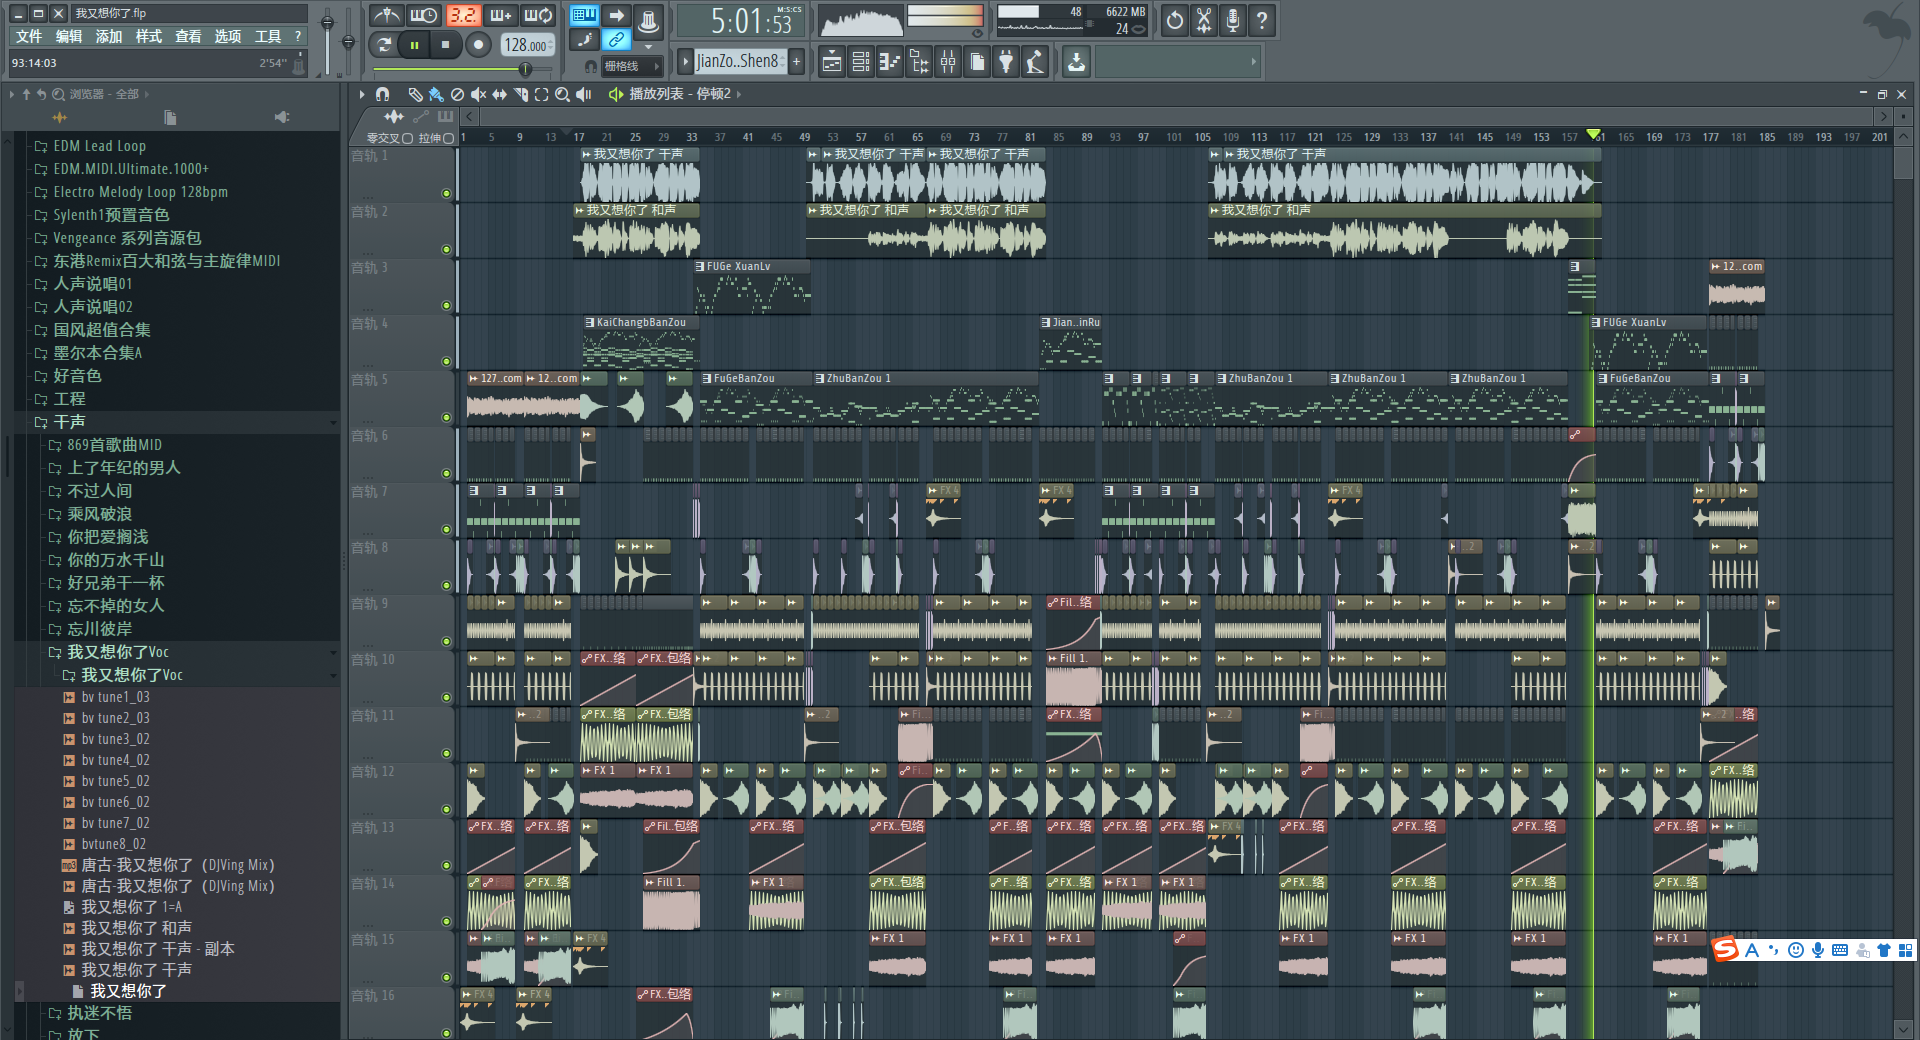Open the 文件 menu

coord(29,37)
